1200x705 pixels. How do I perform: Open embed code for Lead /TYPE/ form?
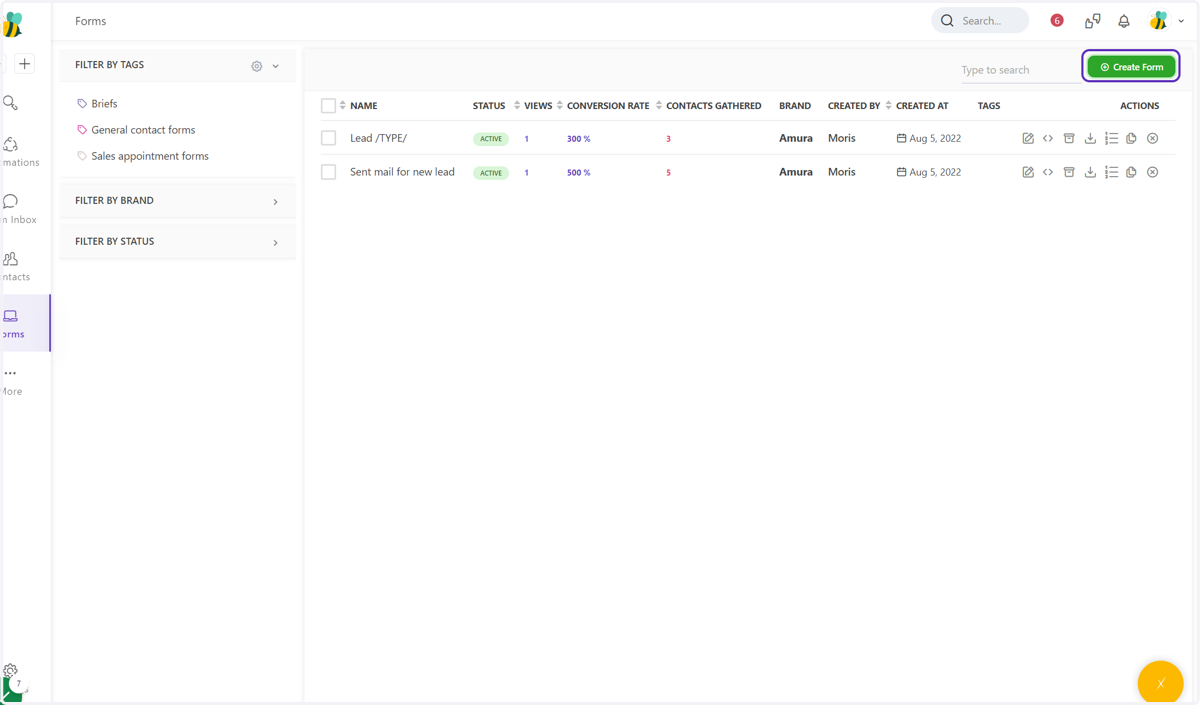pyautogui.click(x=1048, y=139)
